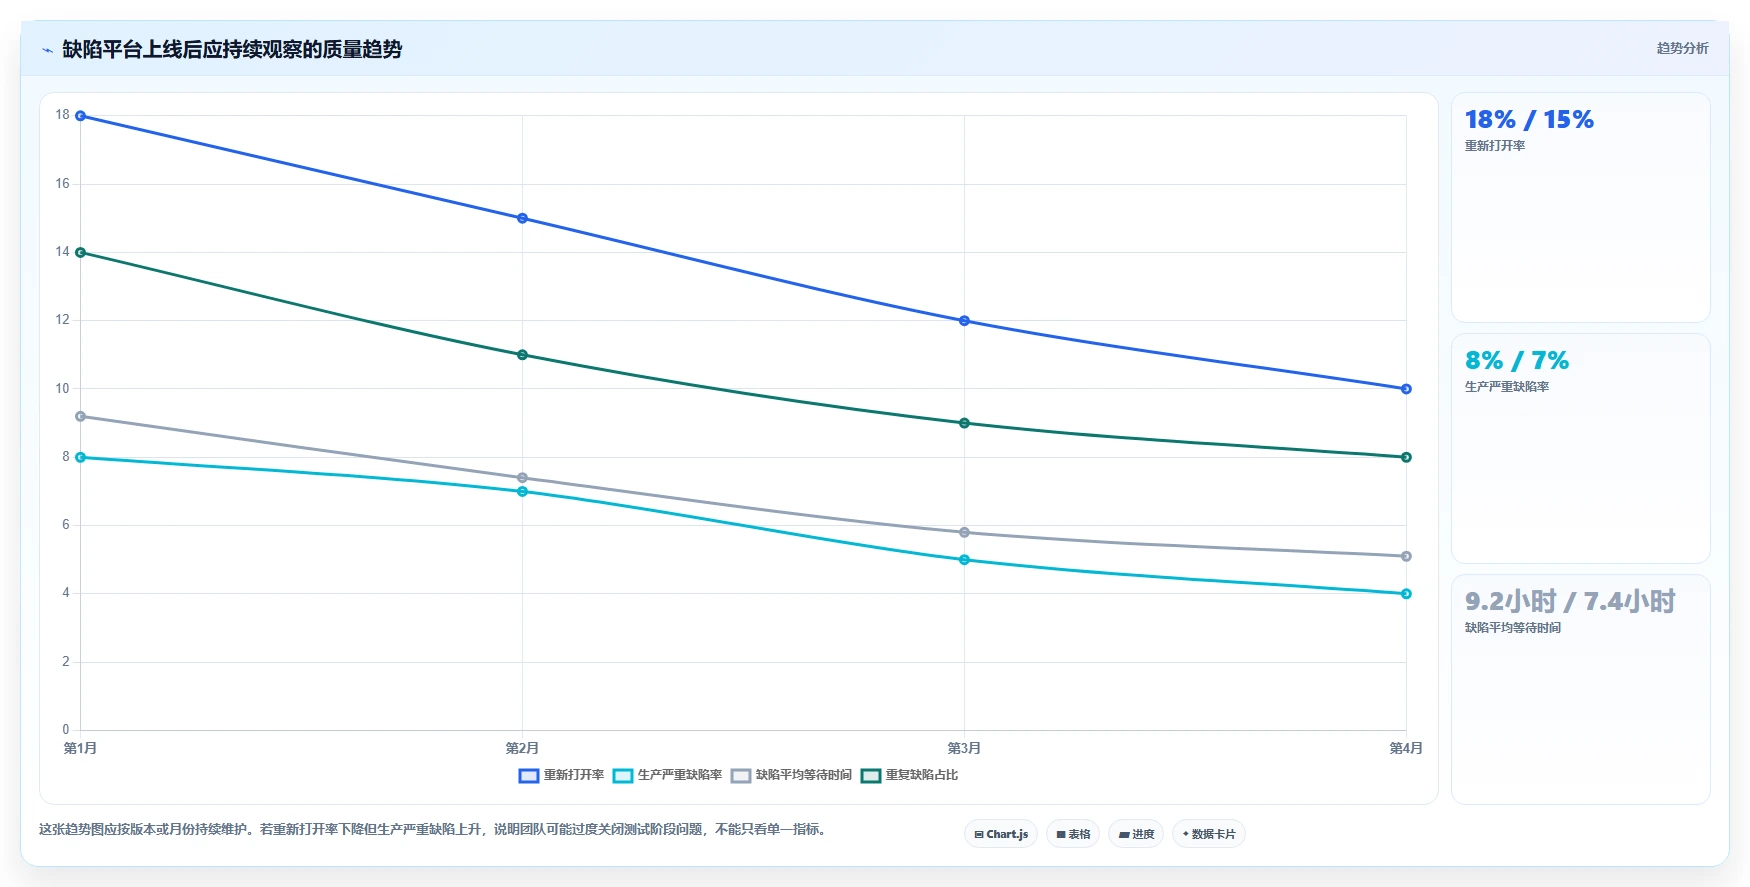Toggle the 缺陷平均等待时间 legend entry
Image resolution: width=1750 pixels, height=887 pixels.
(791, 775)
